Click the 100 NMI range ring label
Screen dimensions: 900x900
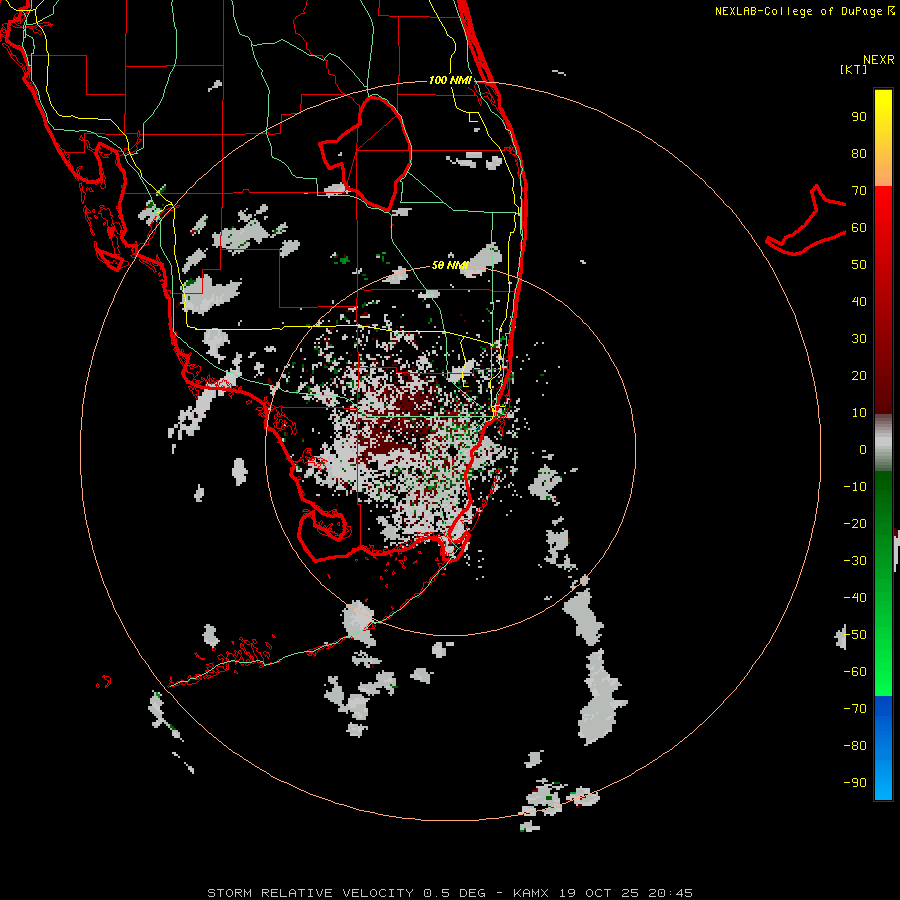[x=450, y=80]
